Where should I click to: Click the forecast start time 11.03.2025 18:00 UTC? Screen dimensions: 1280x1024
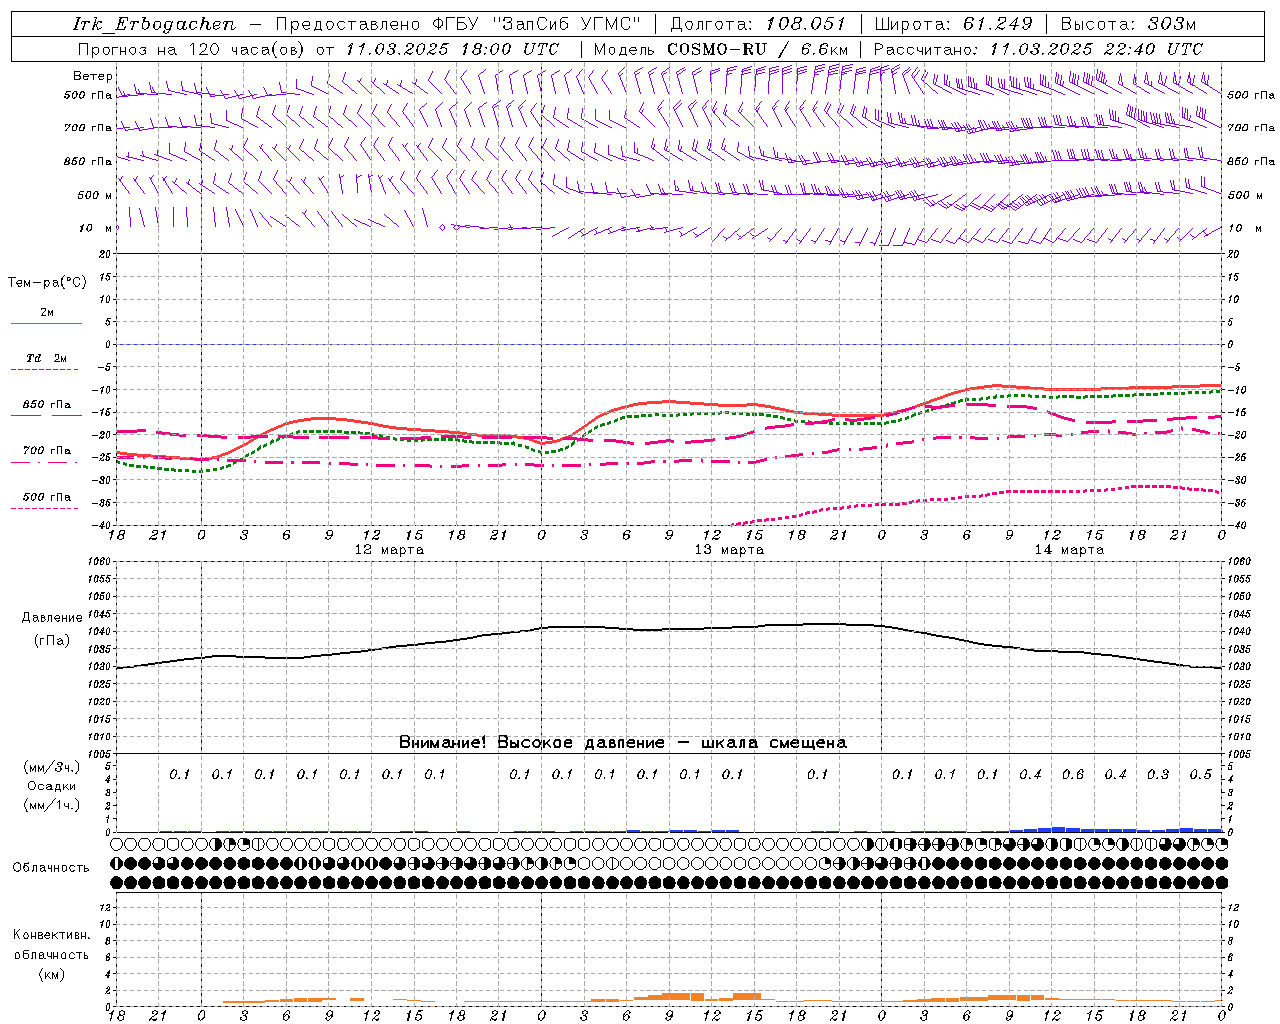click(452, 49)
